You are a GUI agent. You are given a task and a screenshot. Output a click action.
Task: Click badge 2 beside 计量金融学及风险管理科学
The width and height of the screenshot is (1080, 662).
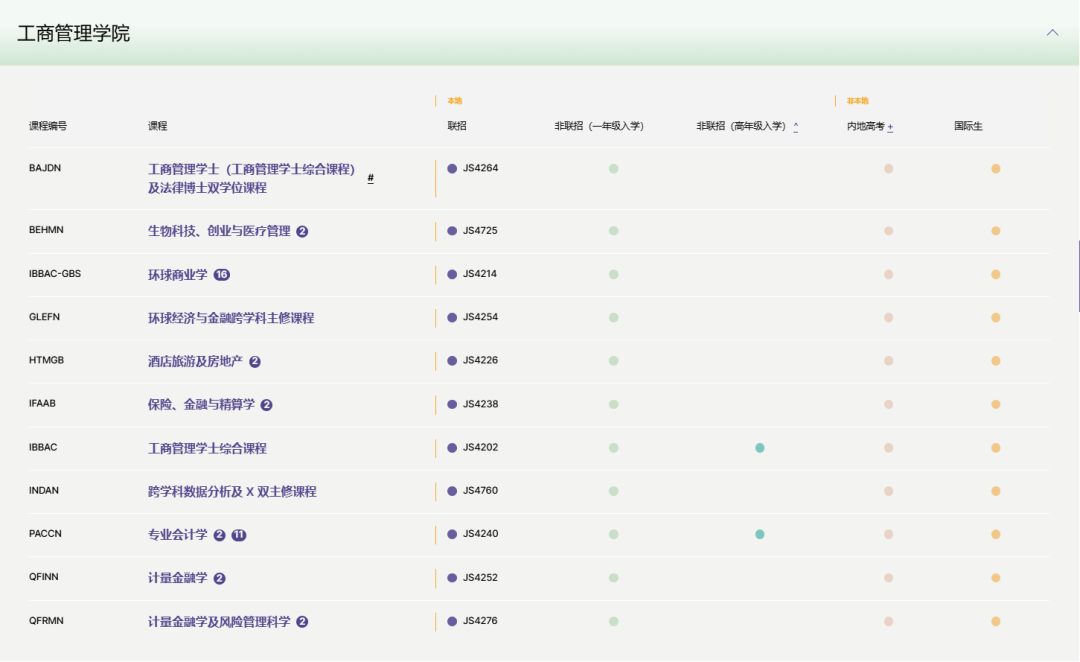click(302, 622)
